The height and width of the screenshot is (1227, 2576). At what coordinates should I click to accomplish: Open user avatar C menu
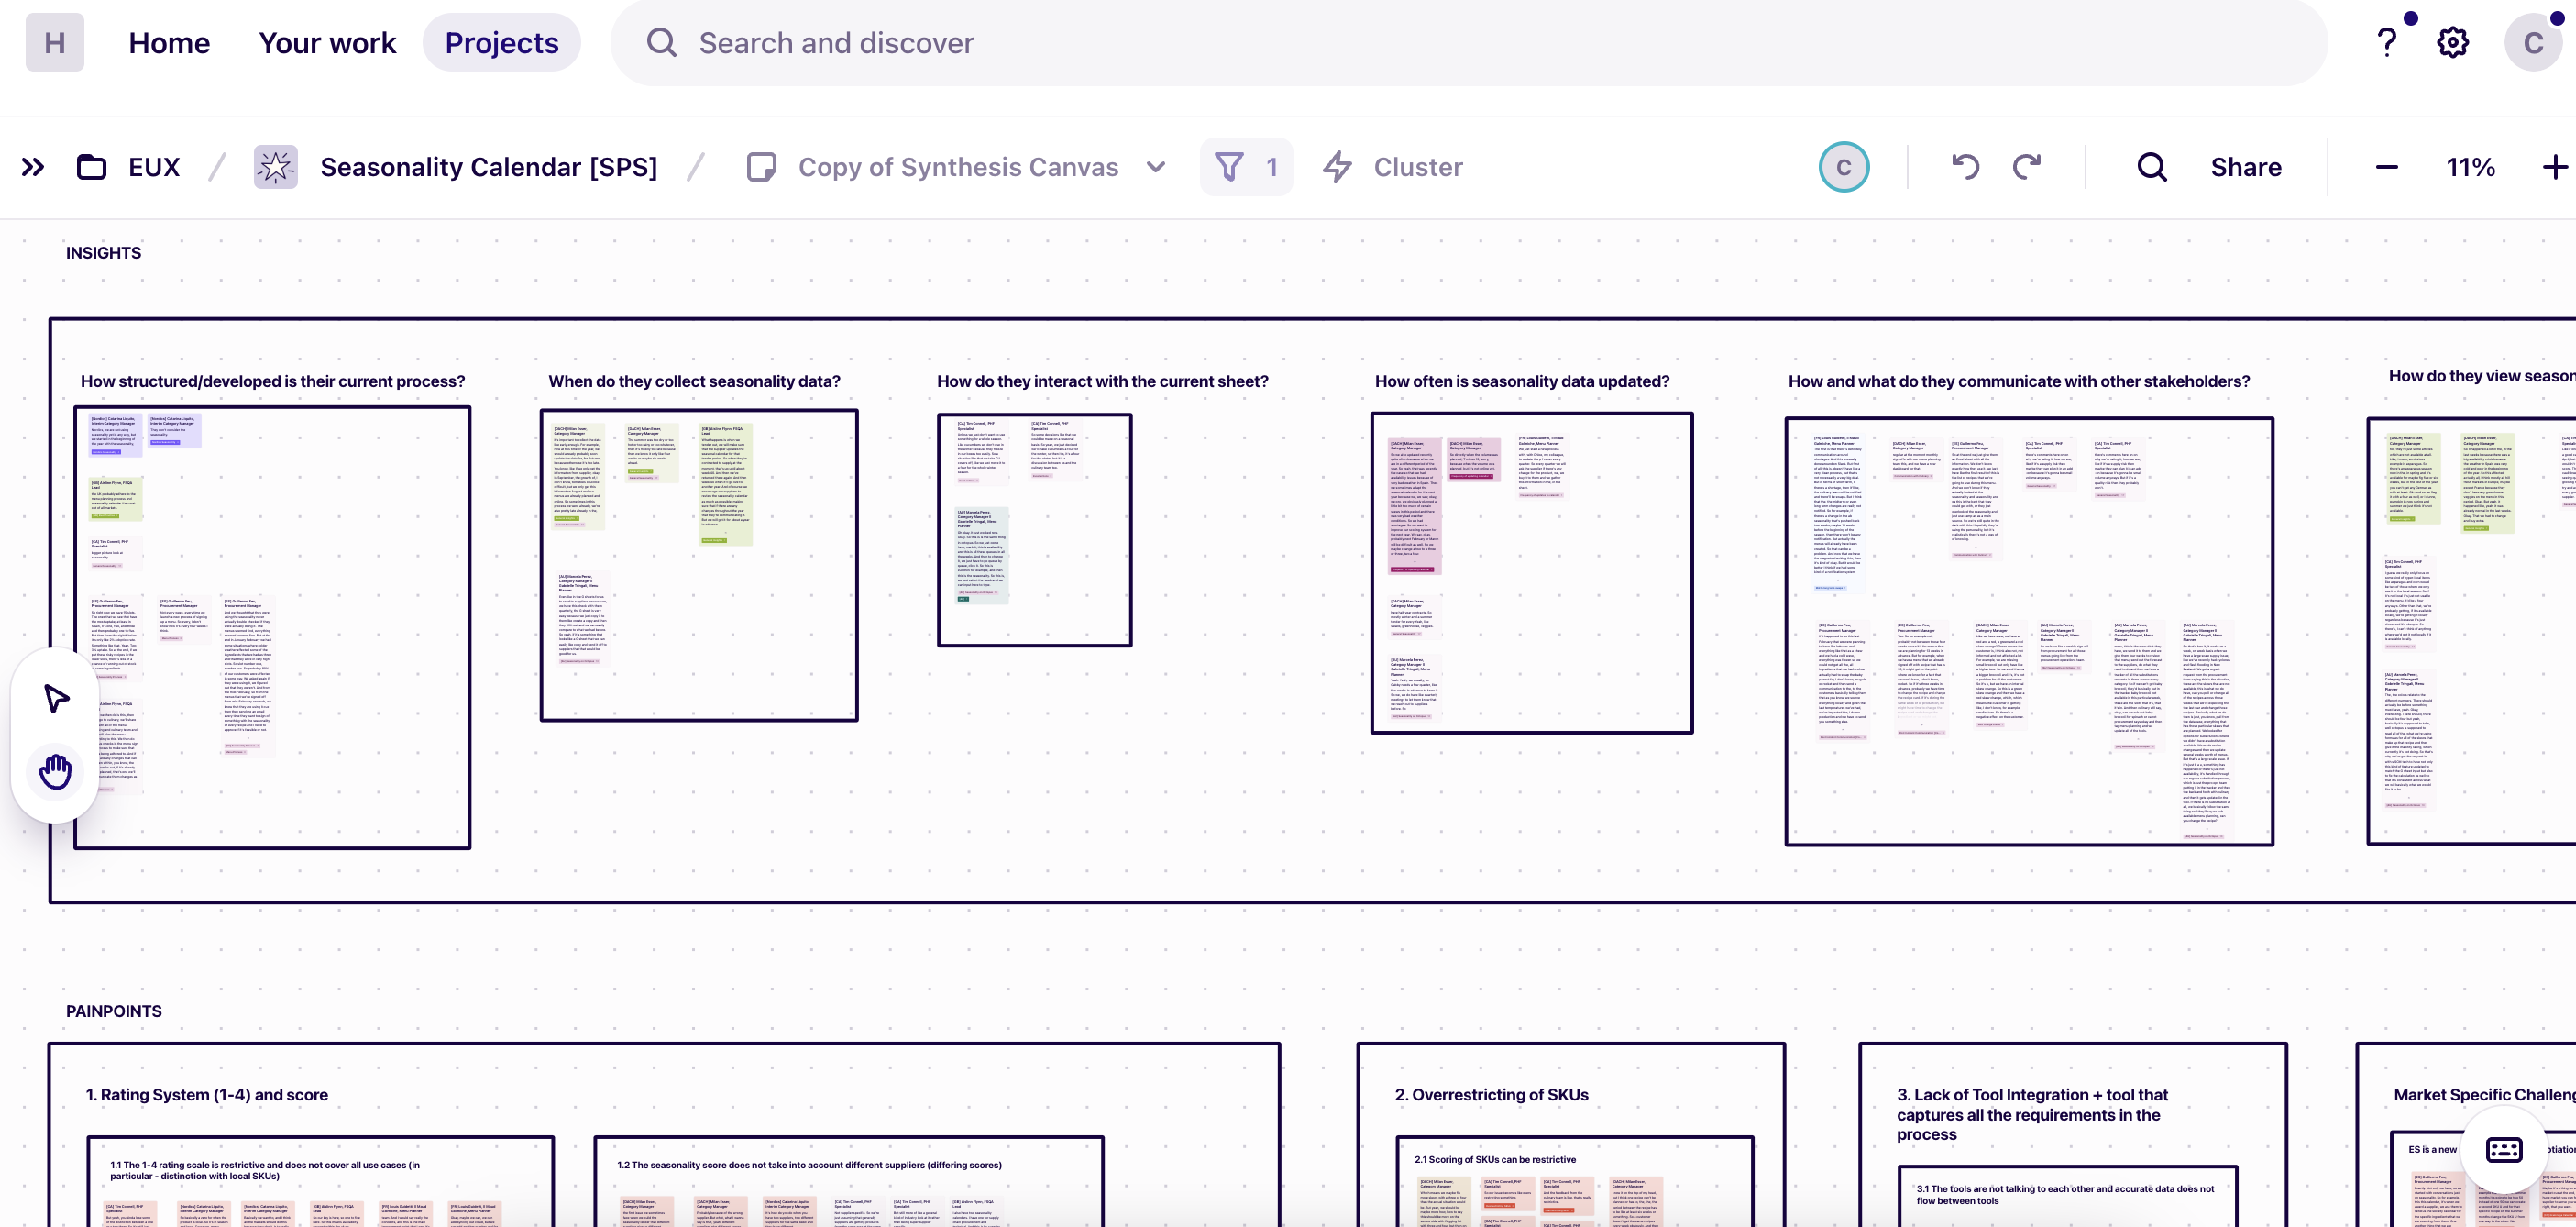(2532, 42)
